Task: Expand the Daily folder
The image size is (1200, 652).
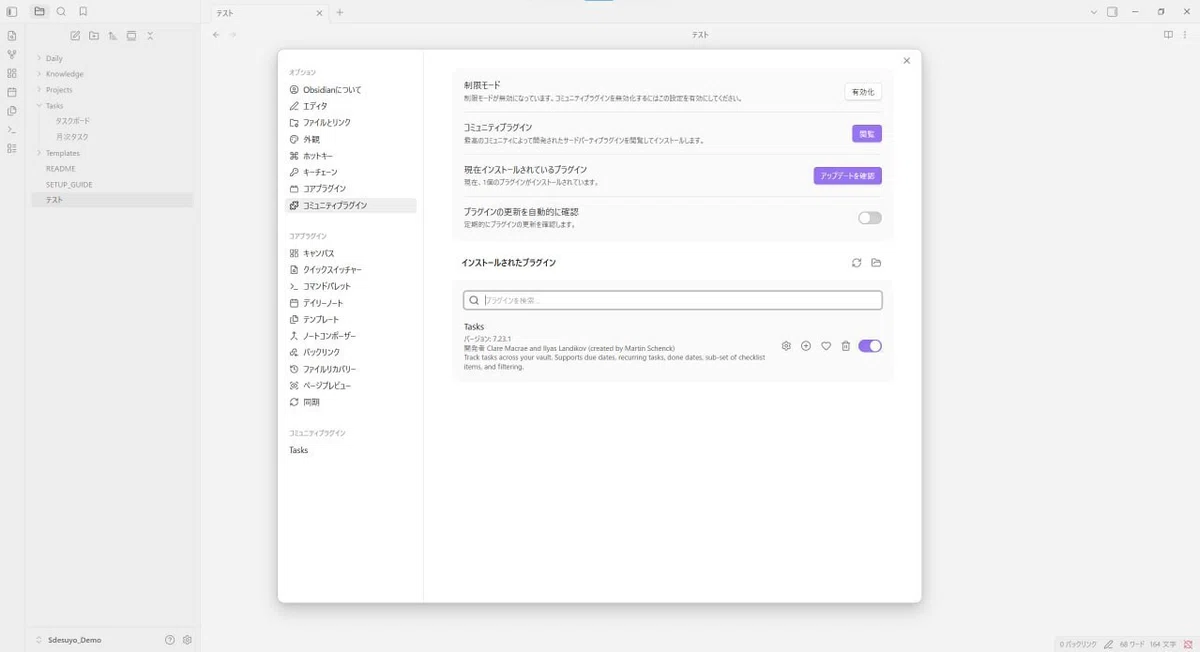Action: (x=54, y=58)
